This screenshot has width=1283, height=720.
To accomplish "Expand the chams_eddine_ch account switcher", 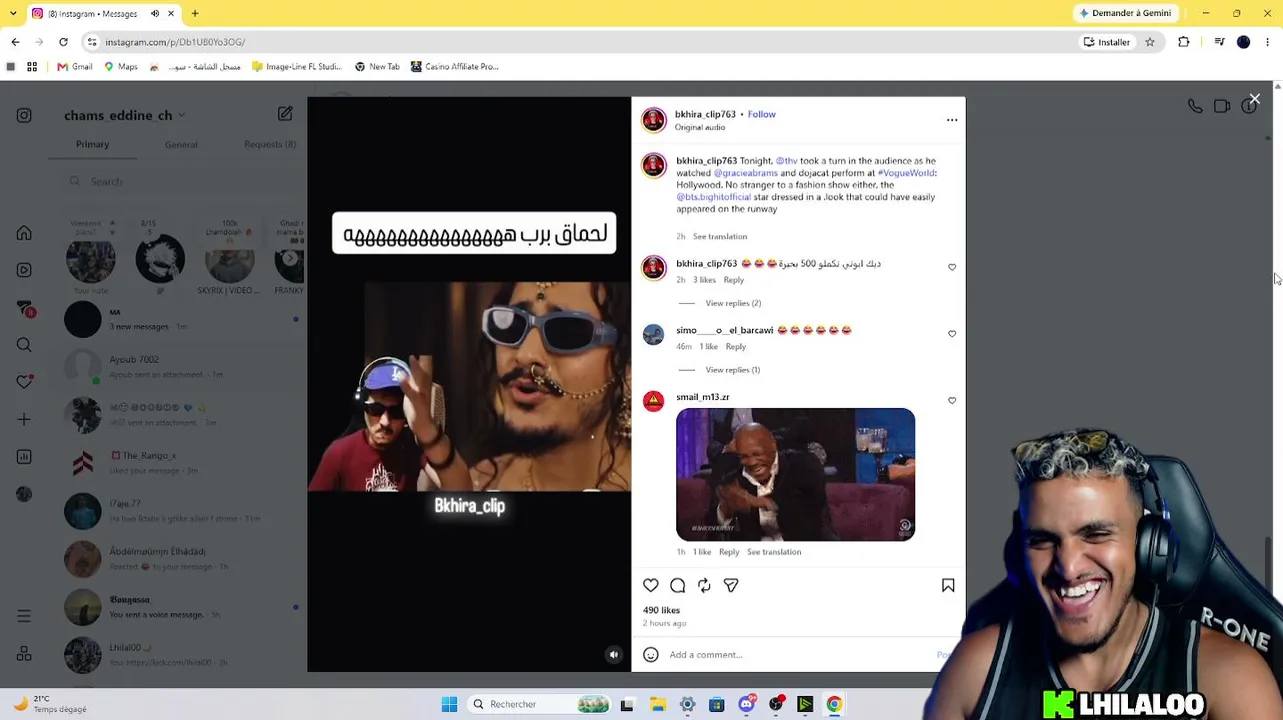I will click(x=125, y=116).
